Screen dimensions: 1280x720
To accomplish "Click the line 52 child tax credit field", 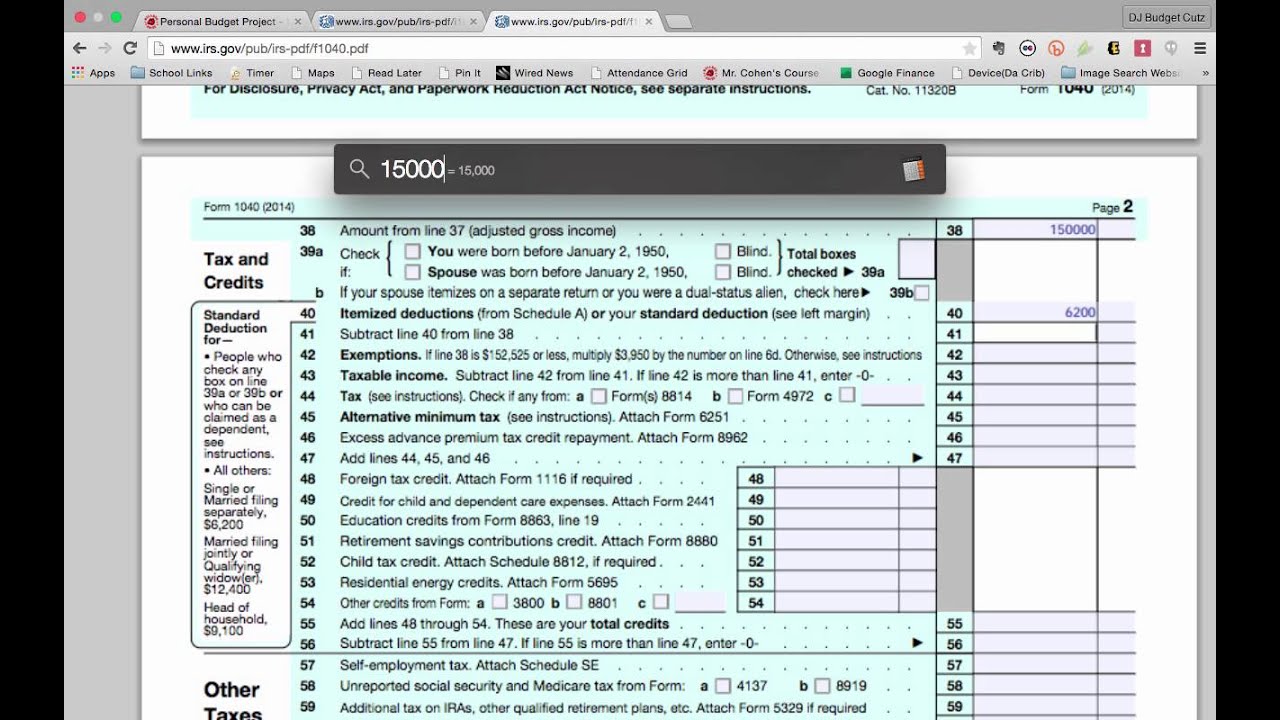I will pos(836,562).
